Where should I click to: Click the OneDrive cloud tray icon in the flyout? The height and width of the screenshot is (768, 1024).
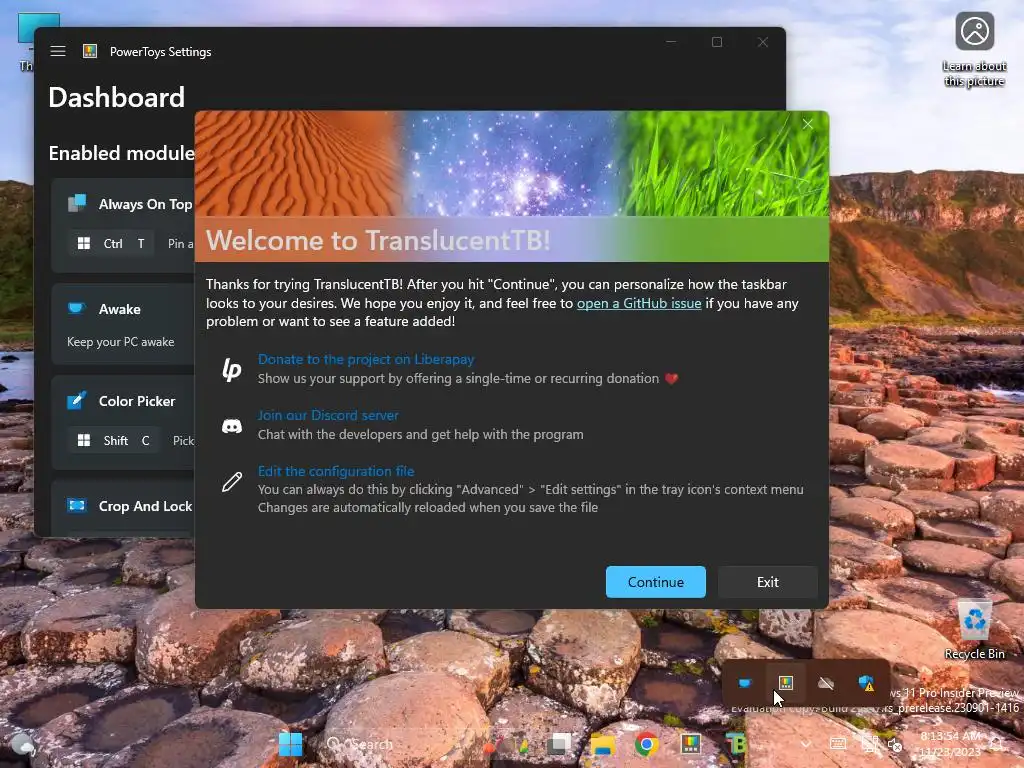coord(826,683)
